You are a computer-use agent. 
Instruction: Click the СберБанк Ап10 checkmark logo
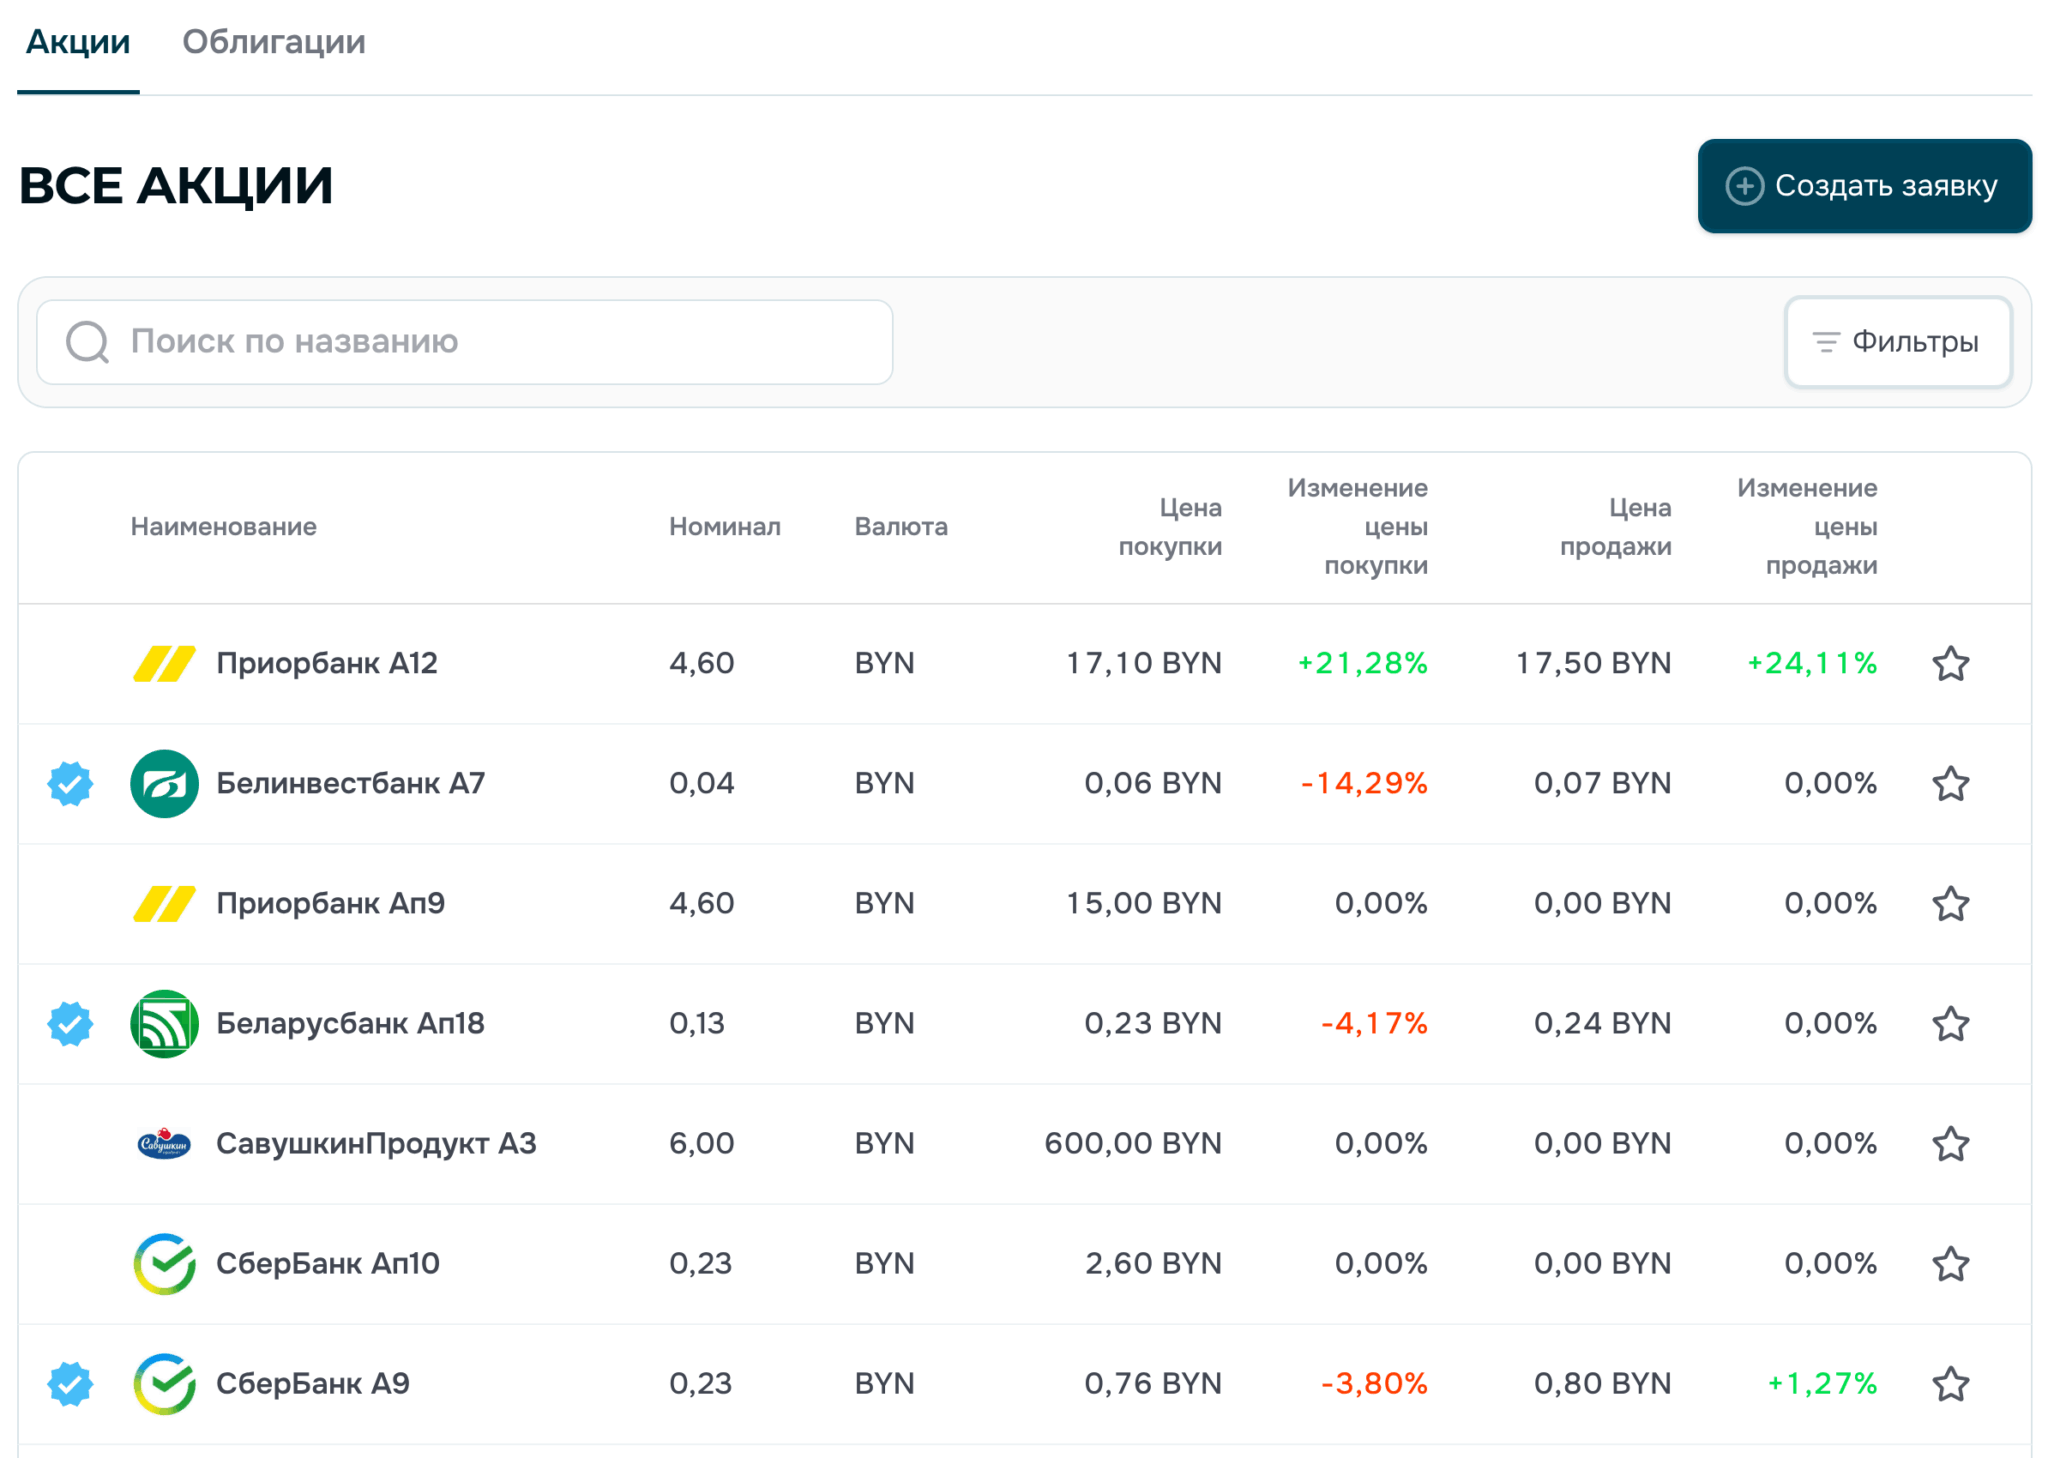point(164,1264)
